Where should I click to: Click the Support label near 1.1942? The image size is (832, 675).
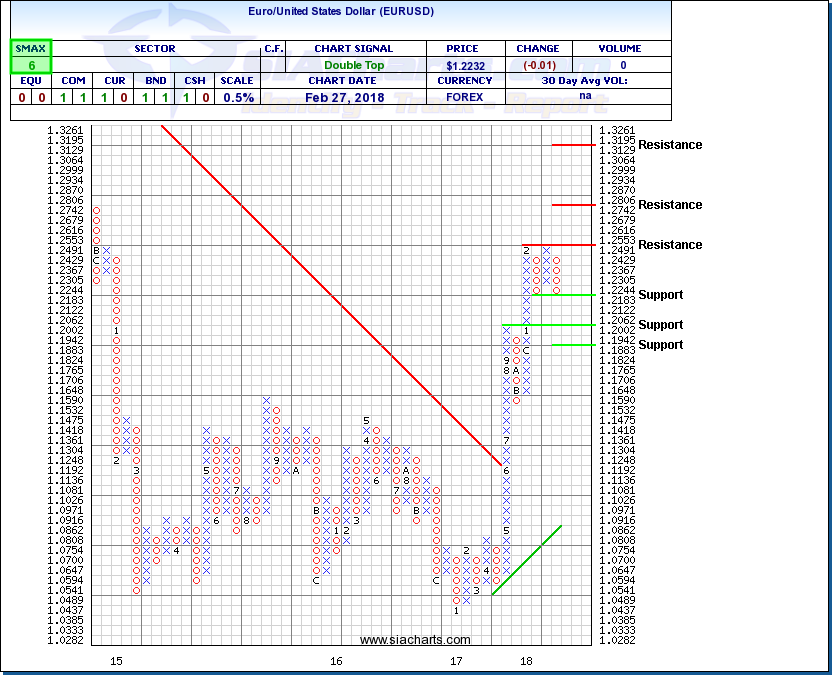point(661,345)
